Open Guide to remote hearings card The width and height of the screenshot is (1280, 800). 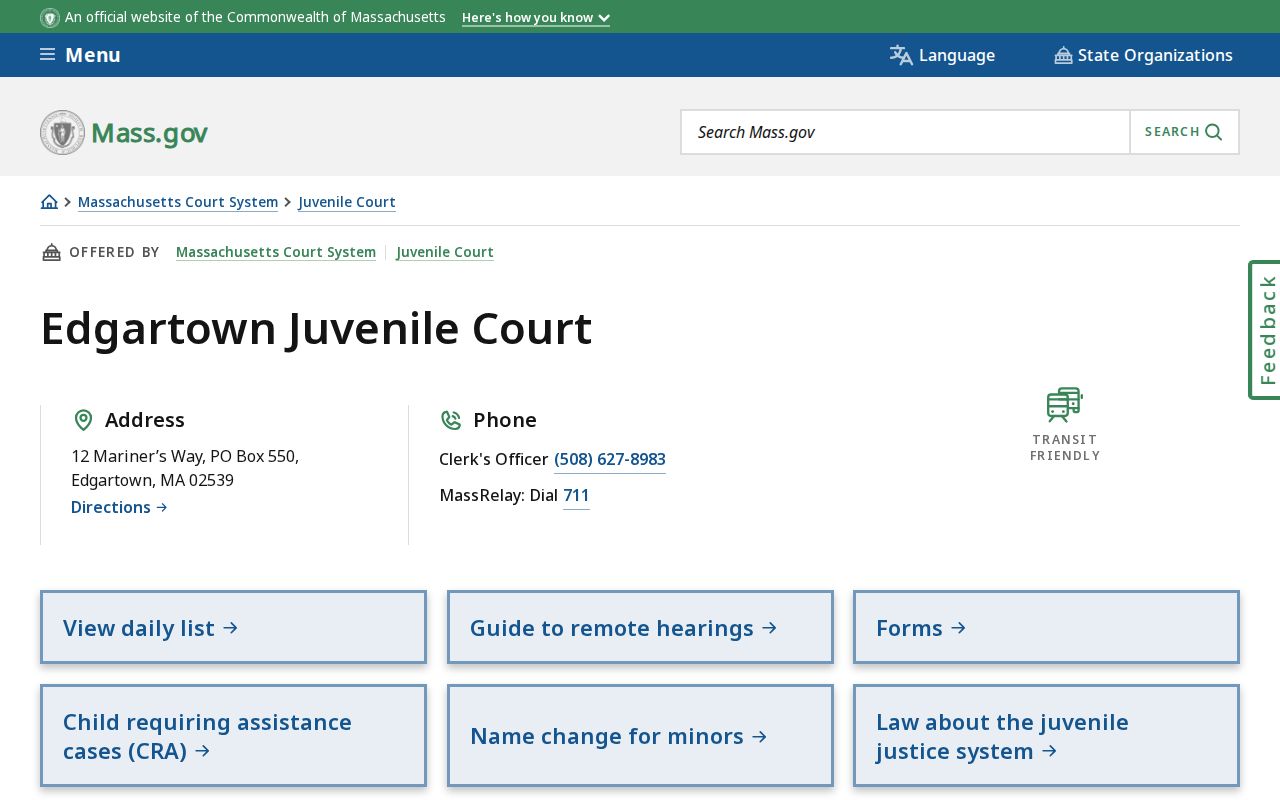point(640,627)
